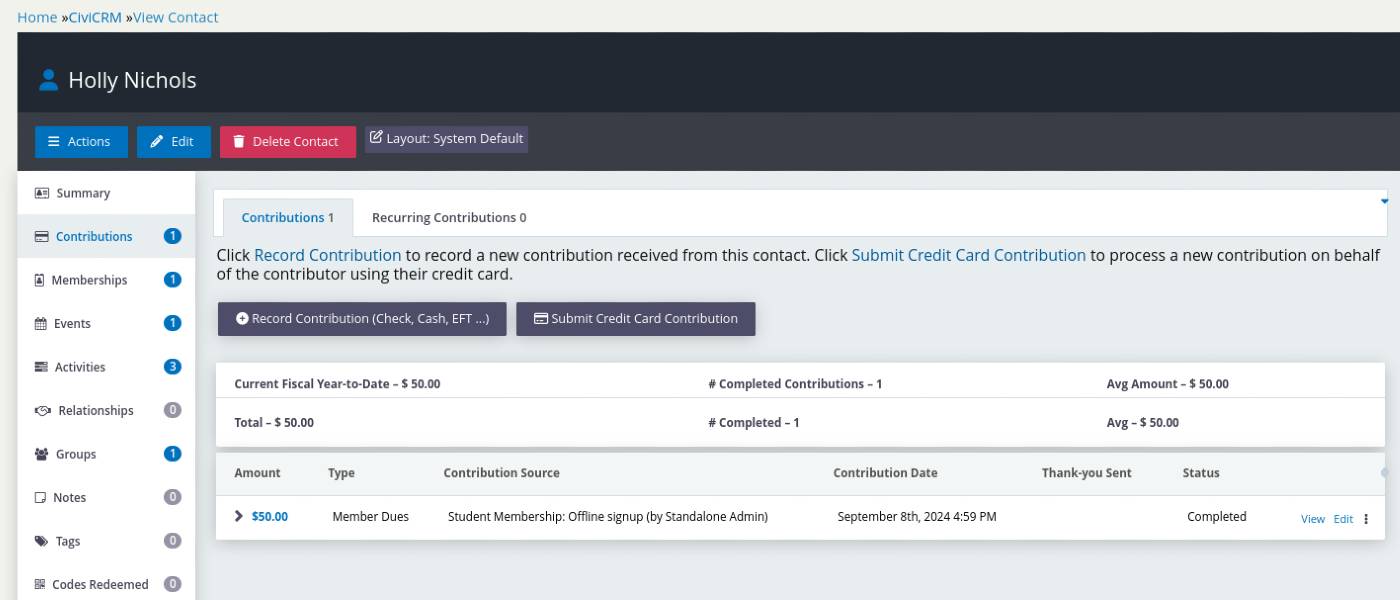View the Member Dues contribution
The width and height of the screenshot is (1400, 600).
1312,519
